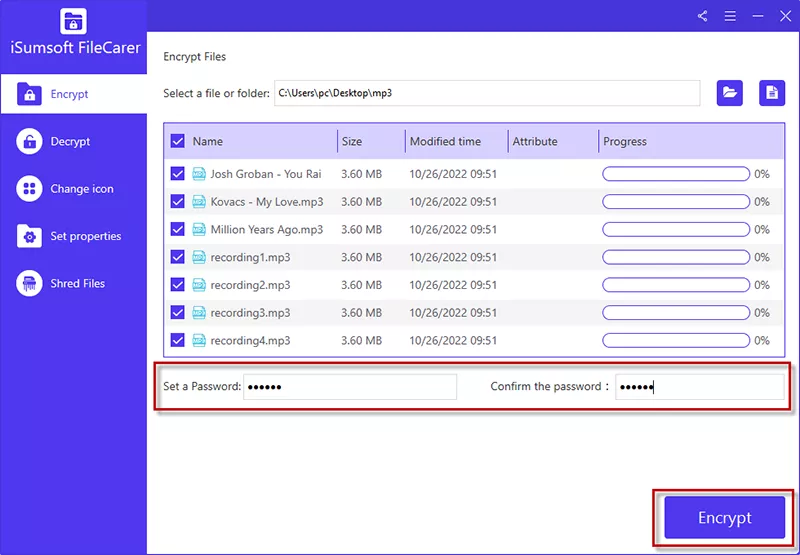Click the progress bar for Josh Groban file
The height and width of the screenshot is (555, 800).
click(675, 174)
